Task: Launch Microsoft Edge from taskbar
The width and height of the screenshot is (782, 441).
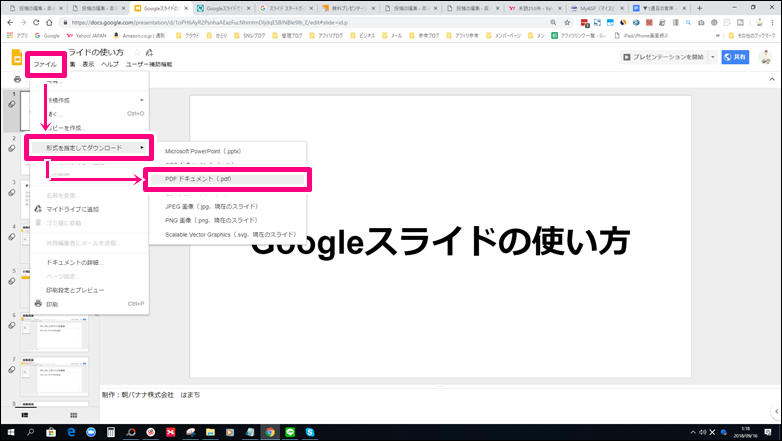Action: pos(71,432)
